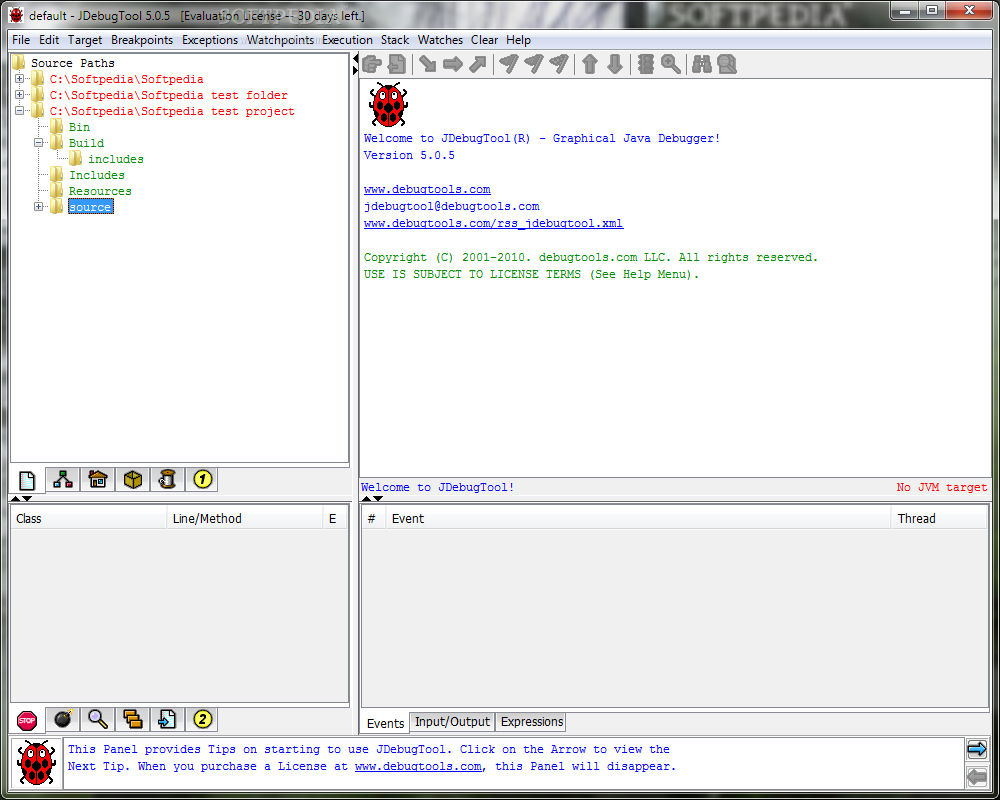Click the zoom magnifier plus toolbar icon
Image resolution: width=1000 pixels, height=800 pixels.
[x=670, y=64]
